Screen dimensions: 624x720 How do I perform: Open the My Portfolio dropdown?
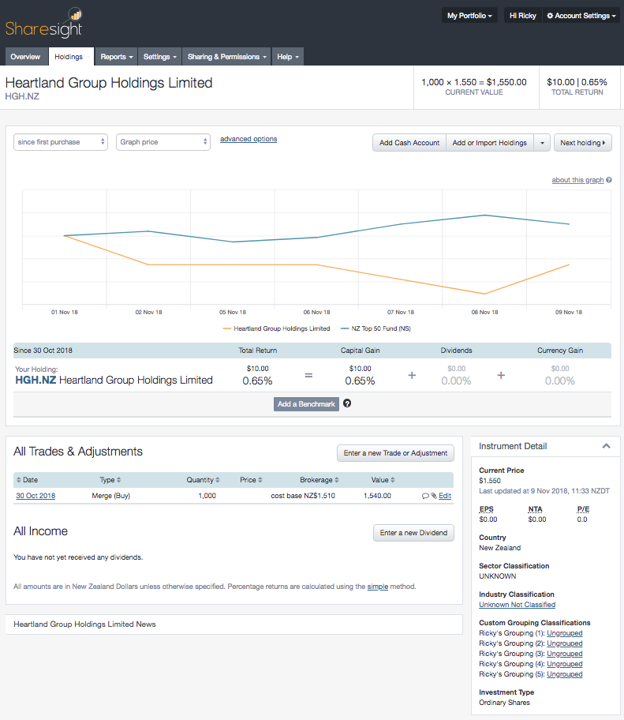(469, 16)
